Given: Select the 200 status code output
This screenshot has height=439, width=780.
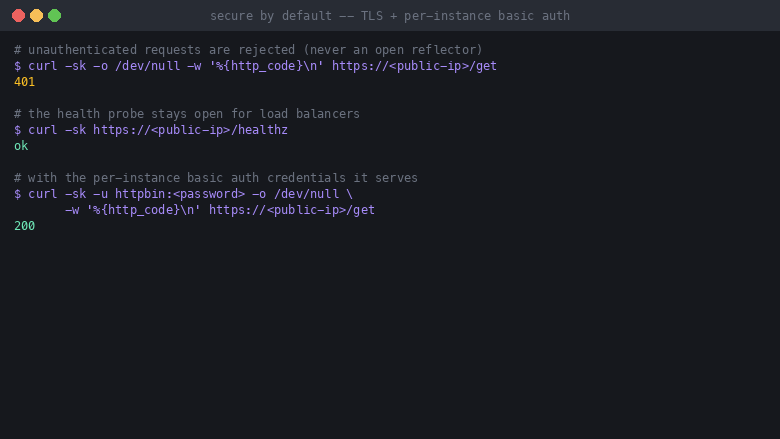Looking at the screenshot, I should pos(24,226).
